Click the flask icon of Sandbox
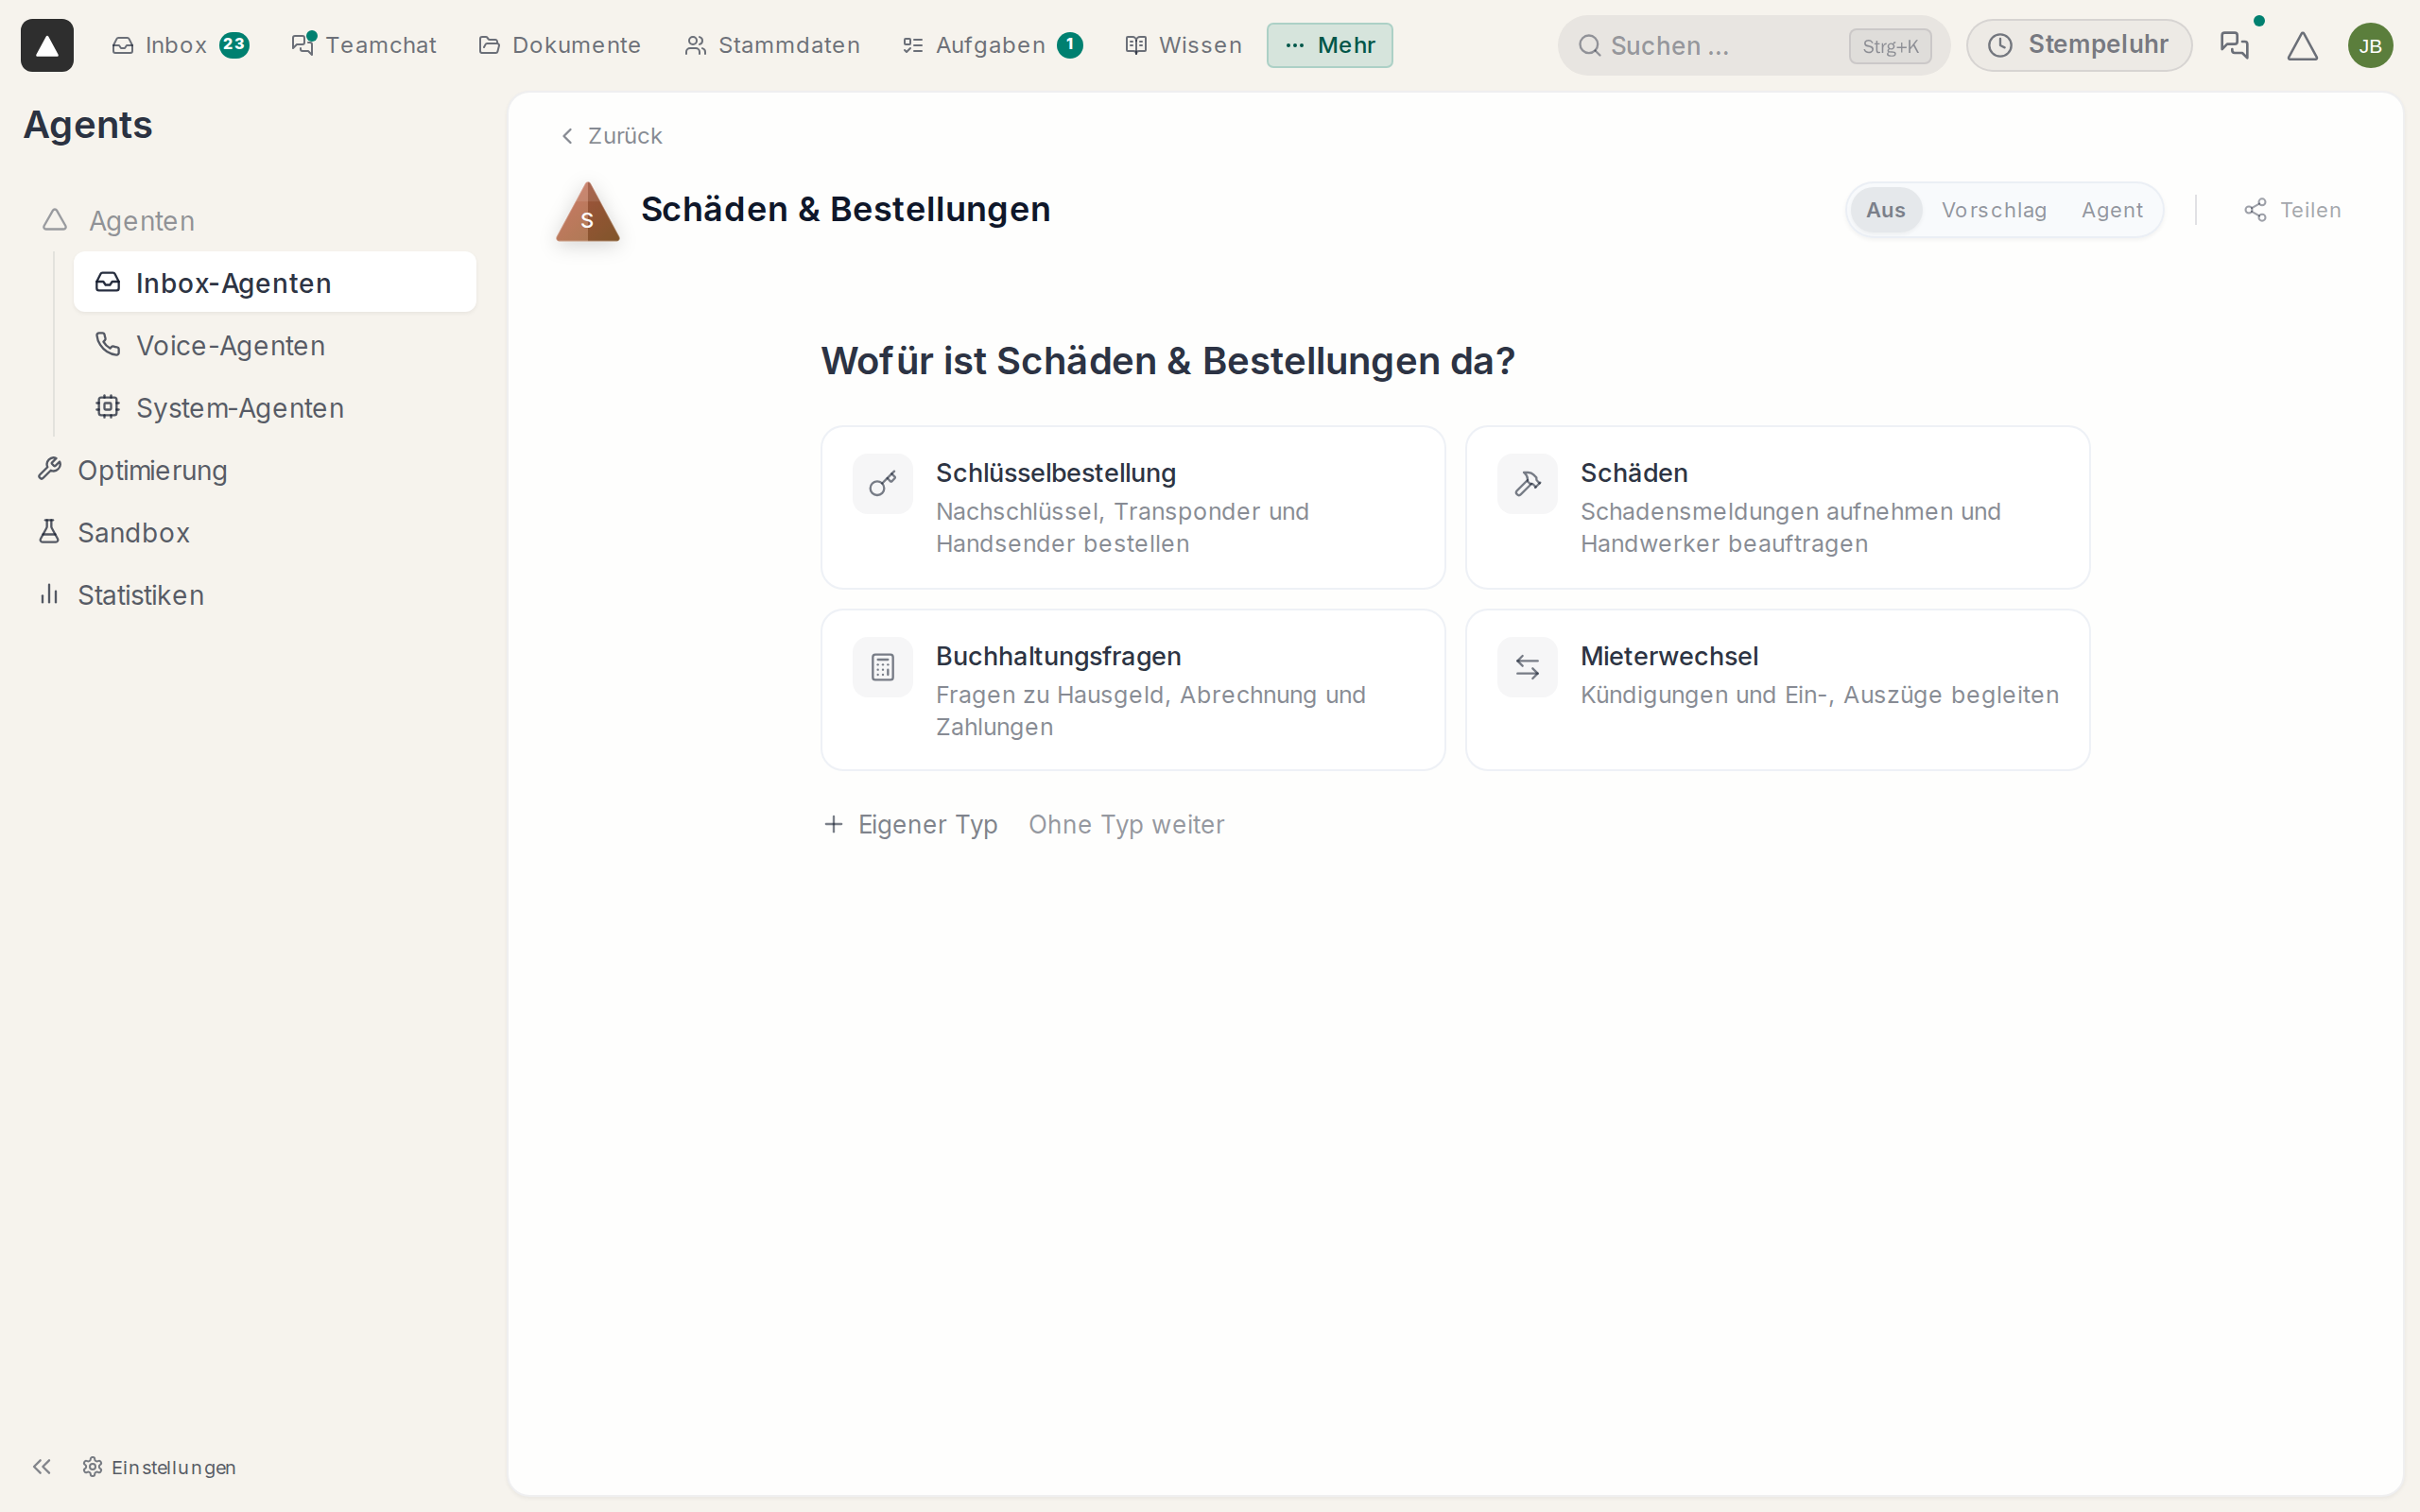The height and width of the screenshot is (1512, 2420). 49,531
